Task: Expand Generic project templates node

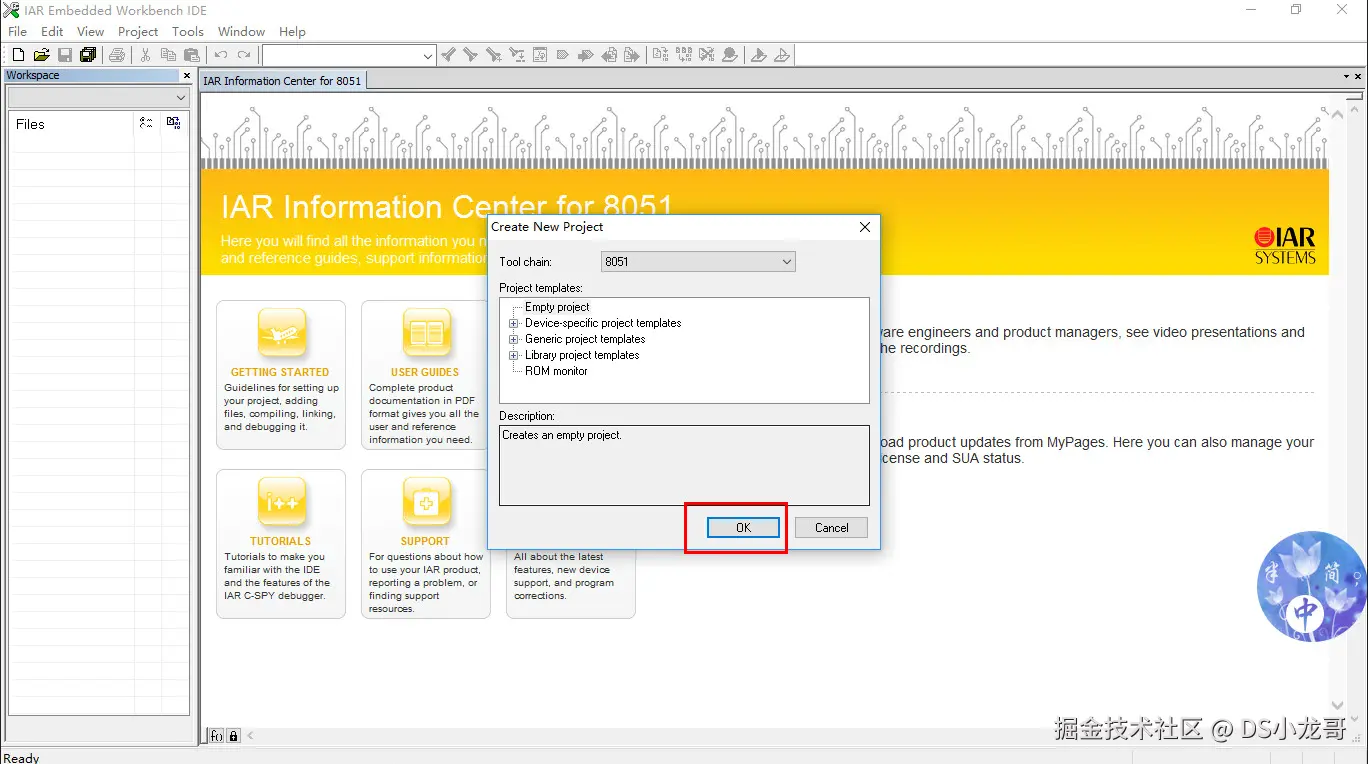Action: point(514,339)
